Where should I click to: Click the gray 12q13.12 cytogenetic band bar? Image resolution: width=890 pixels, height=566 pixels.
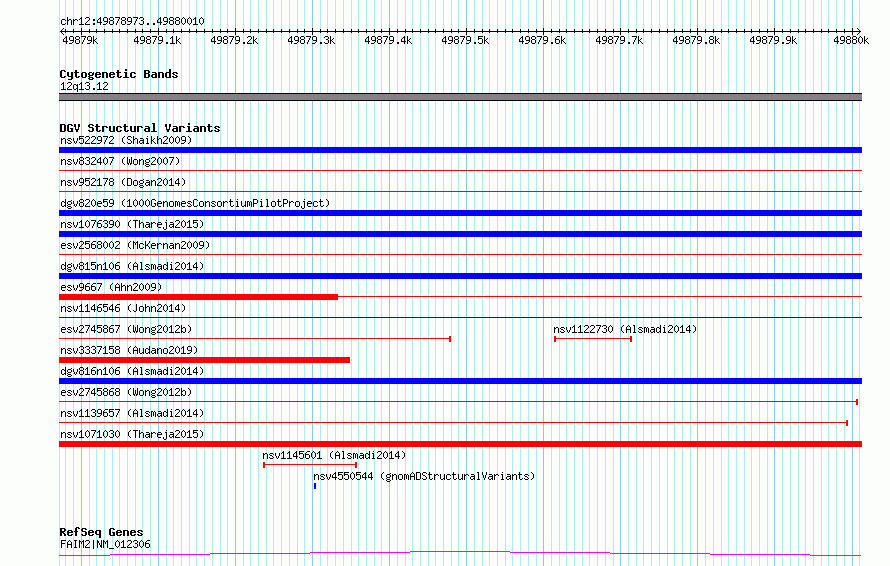460,97
